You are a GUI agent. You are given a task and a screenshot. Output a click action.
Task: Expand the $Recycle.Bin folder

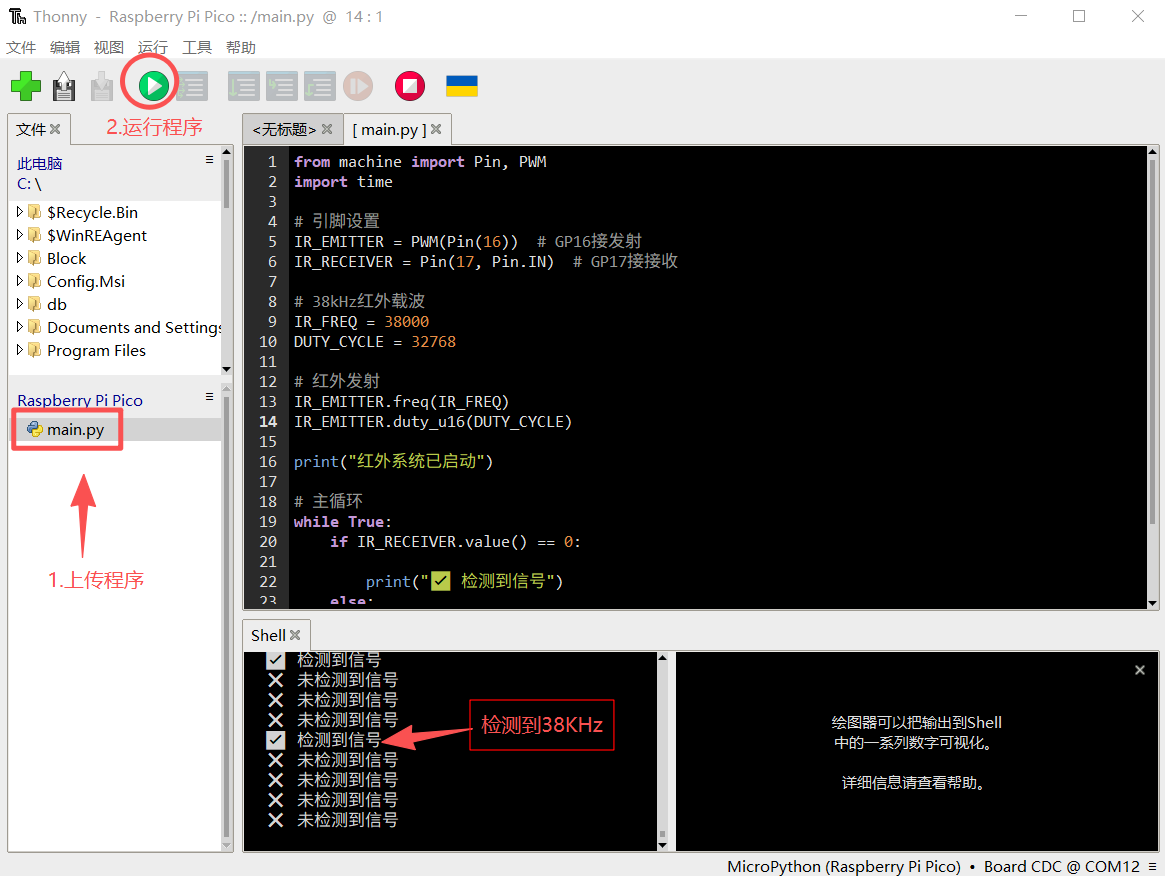(20, 212)
